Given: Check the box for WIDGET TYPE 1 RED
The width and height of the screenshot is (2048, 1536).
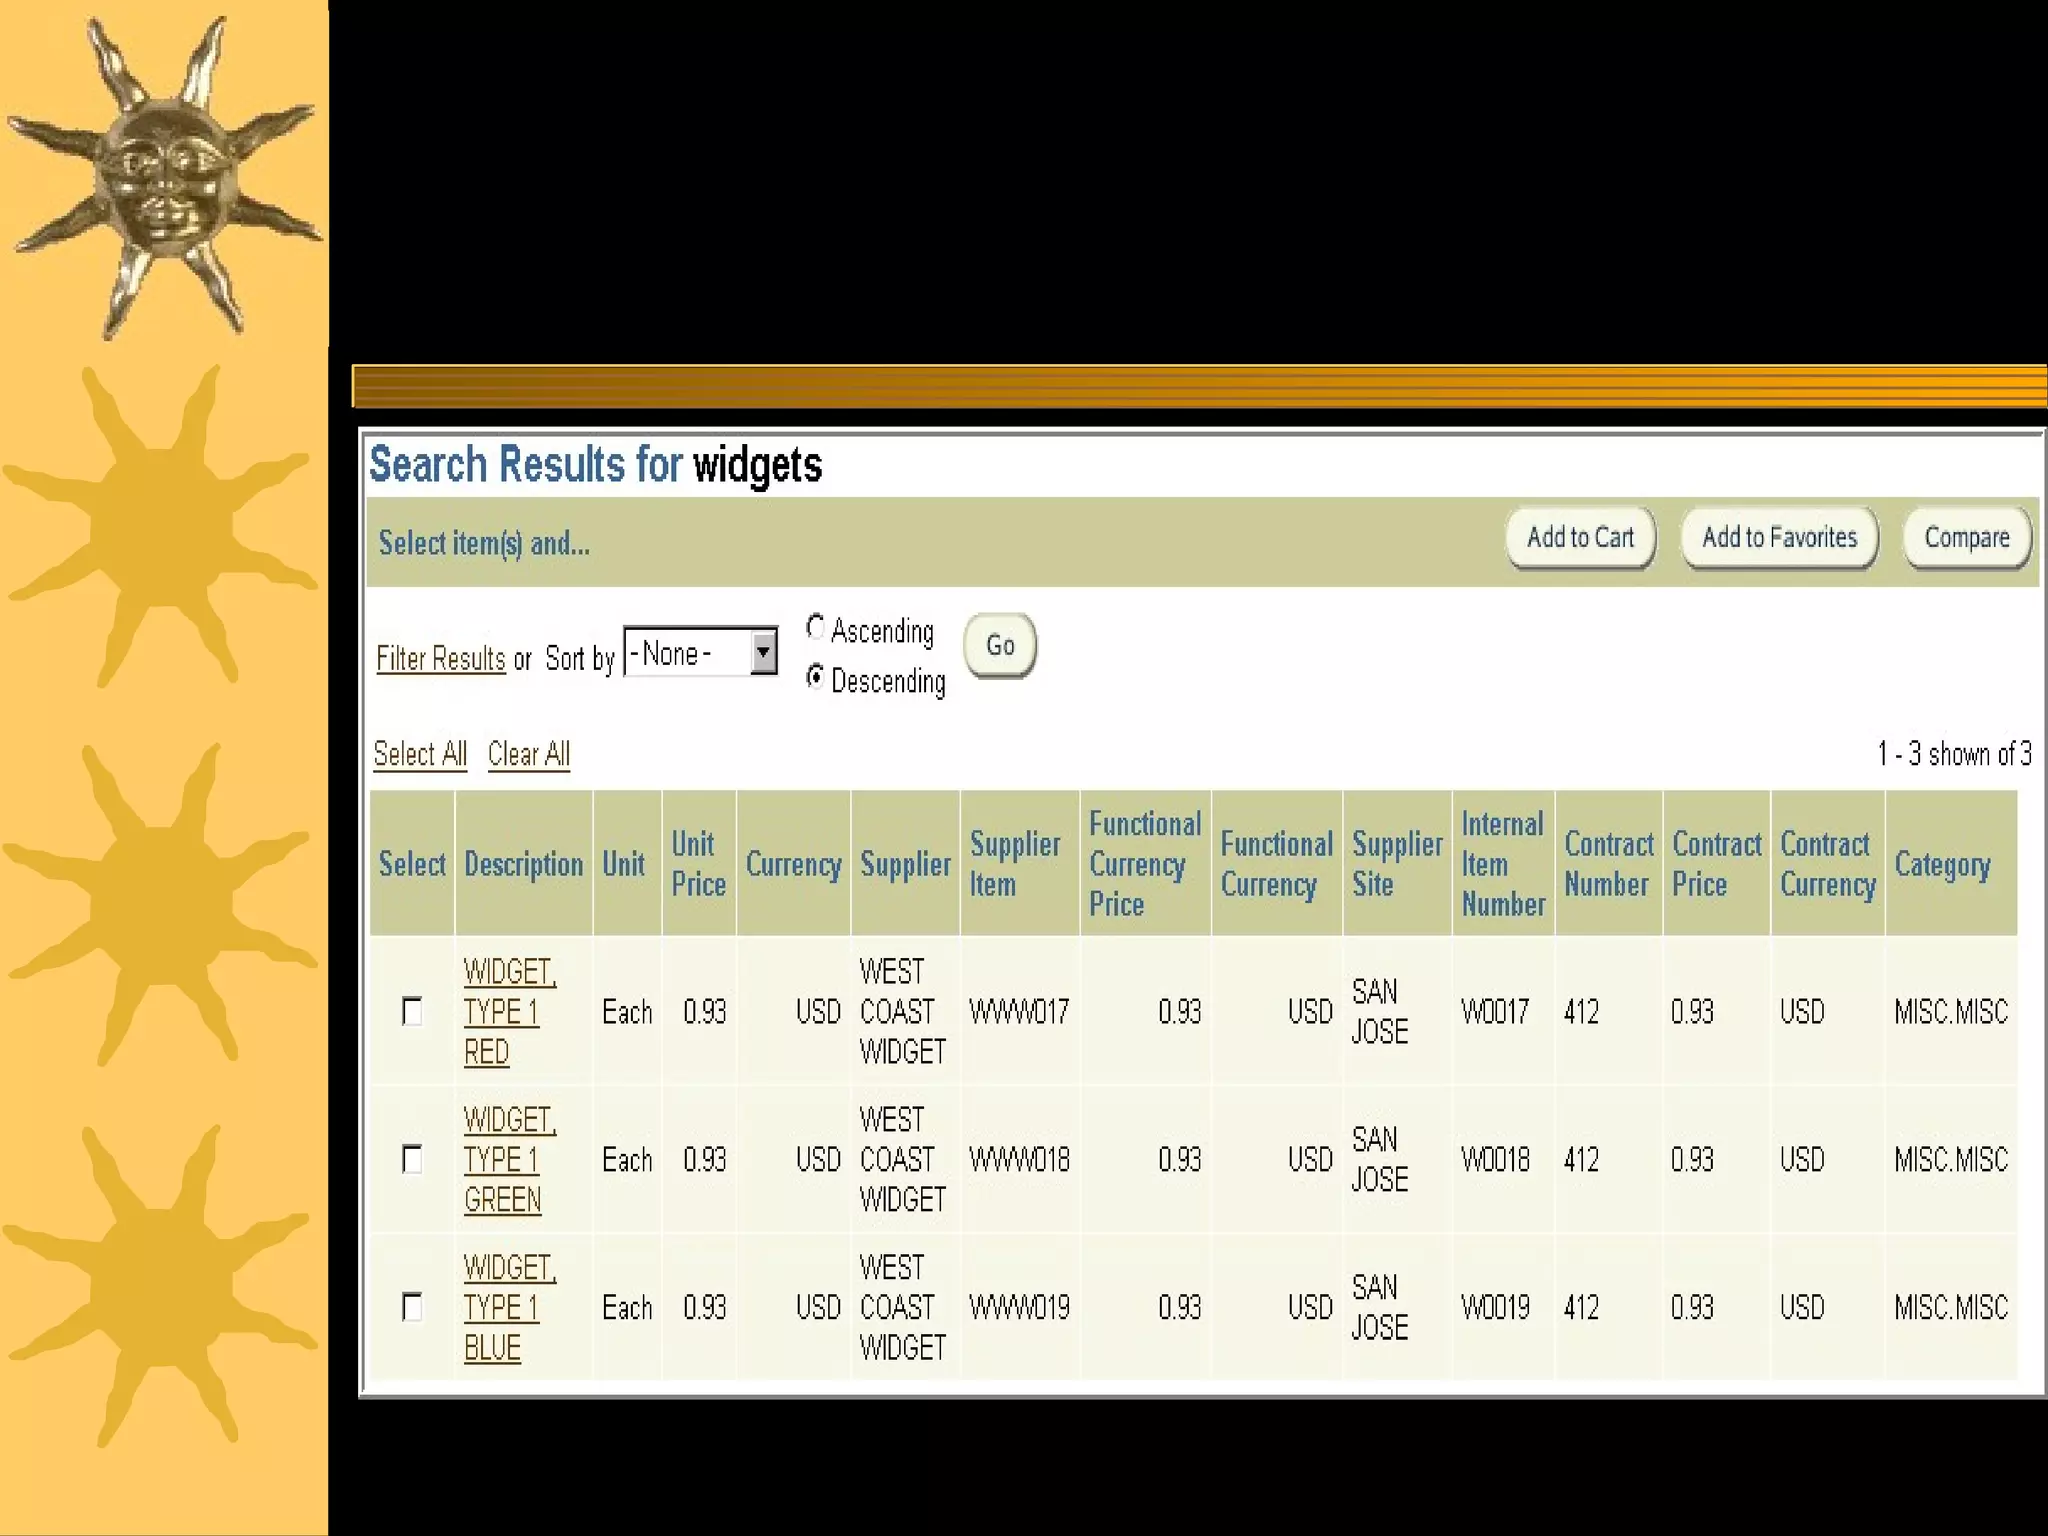Looking at the screenshot, I should coord(412,1011).
